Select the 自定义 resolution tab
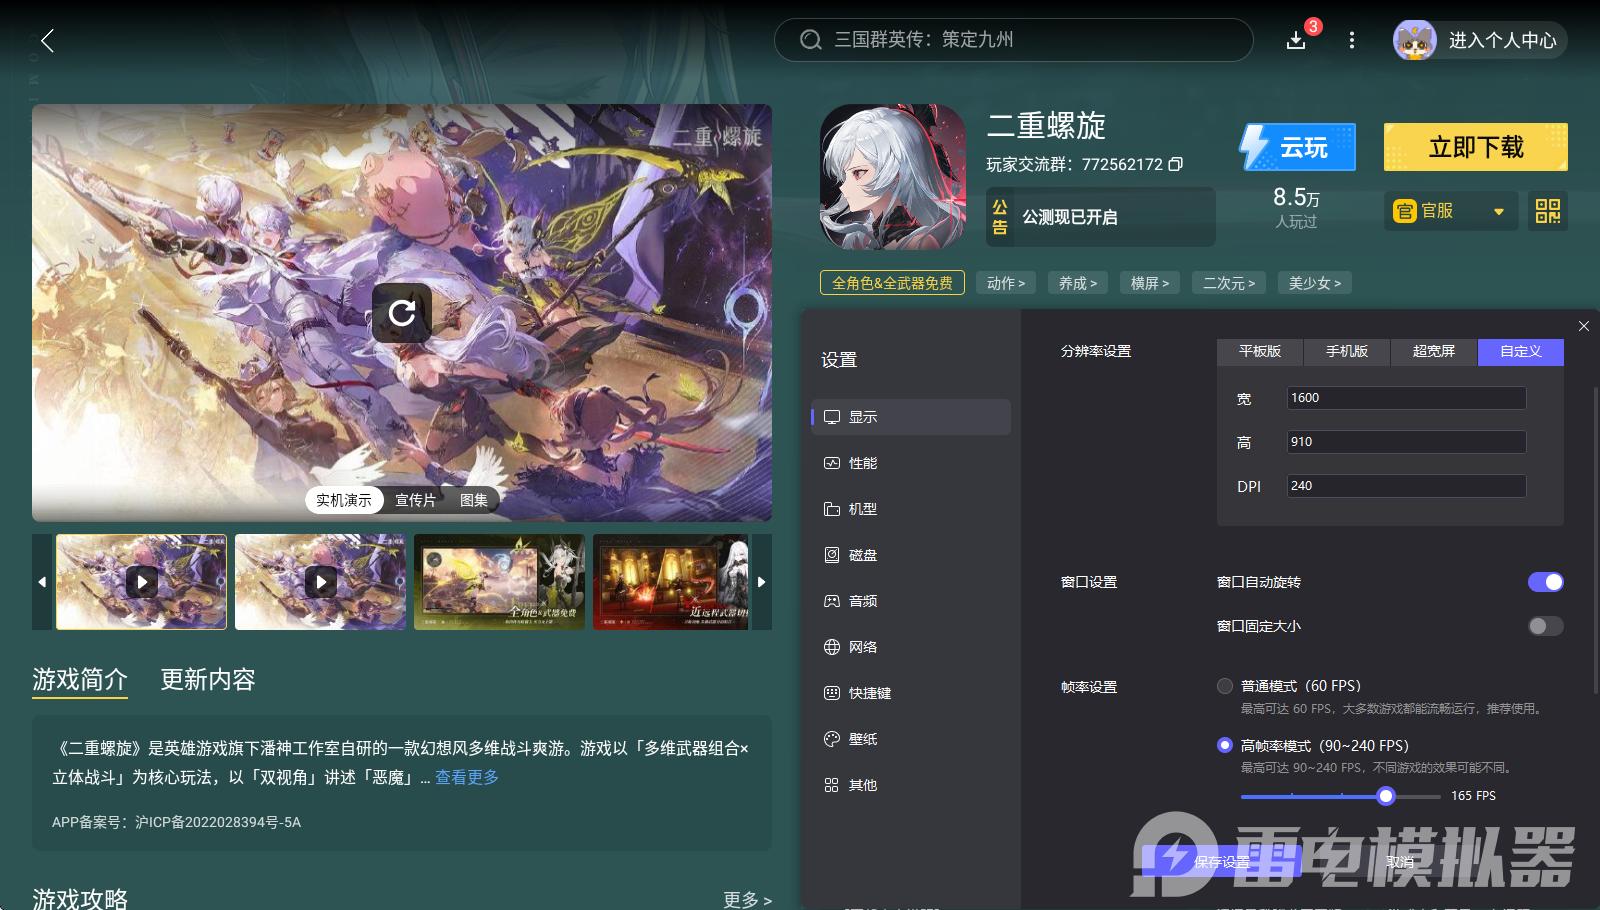This screenshot has width=1600, height=910. [1521, 352]
